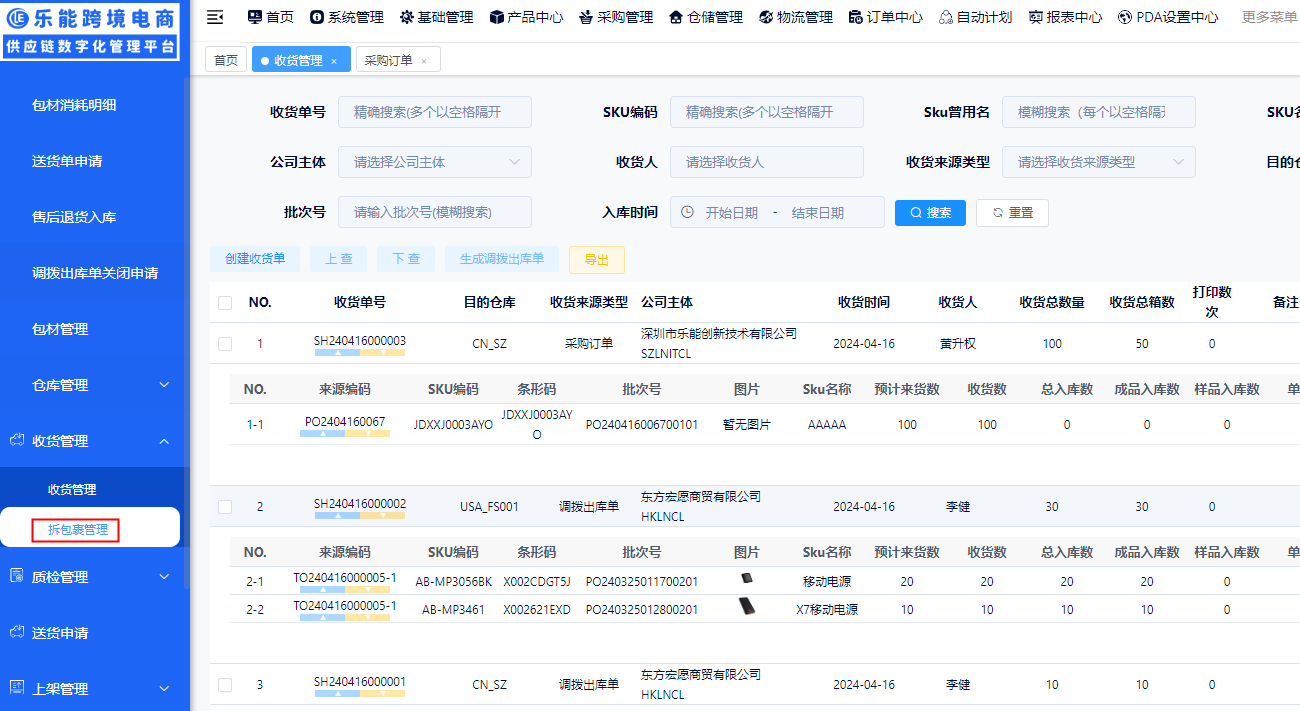Click the 搜索 search button
Viewport: 1300px width, 711px height.
930,211
